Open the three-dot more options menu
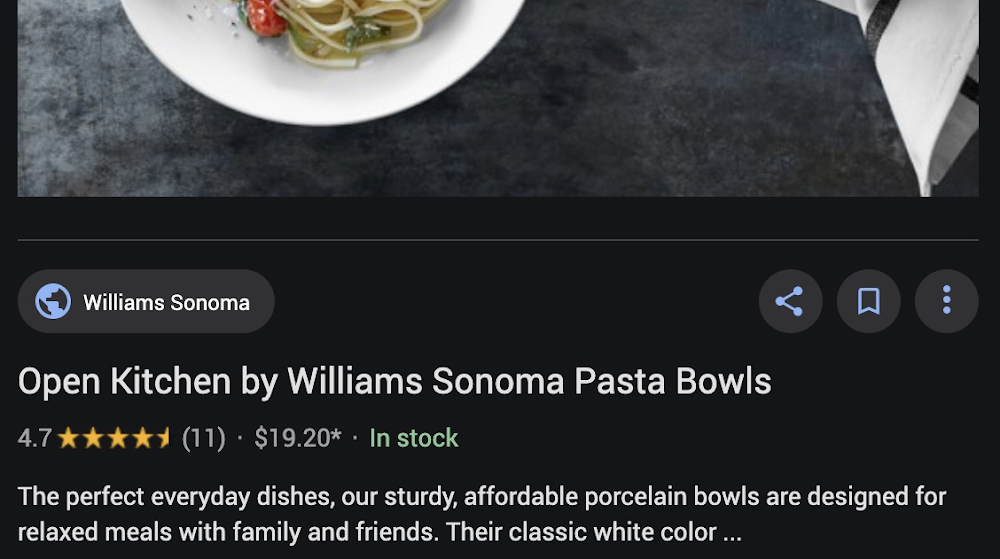Screen dimensions: 1000x559 [946, 301]
